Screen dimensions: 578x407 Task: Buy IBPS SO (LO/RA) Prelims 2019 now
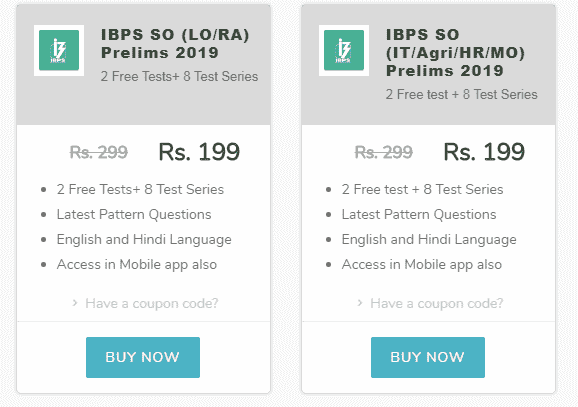coord(143,357)
